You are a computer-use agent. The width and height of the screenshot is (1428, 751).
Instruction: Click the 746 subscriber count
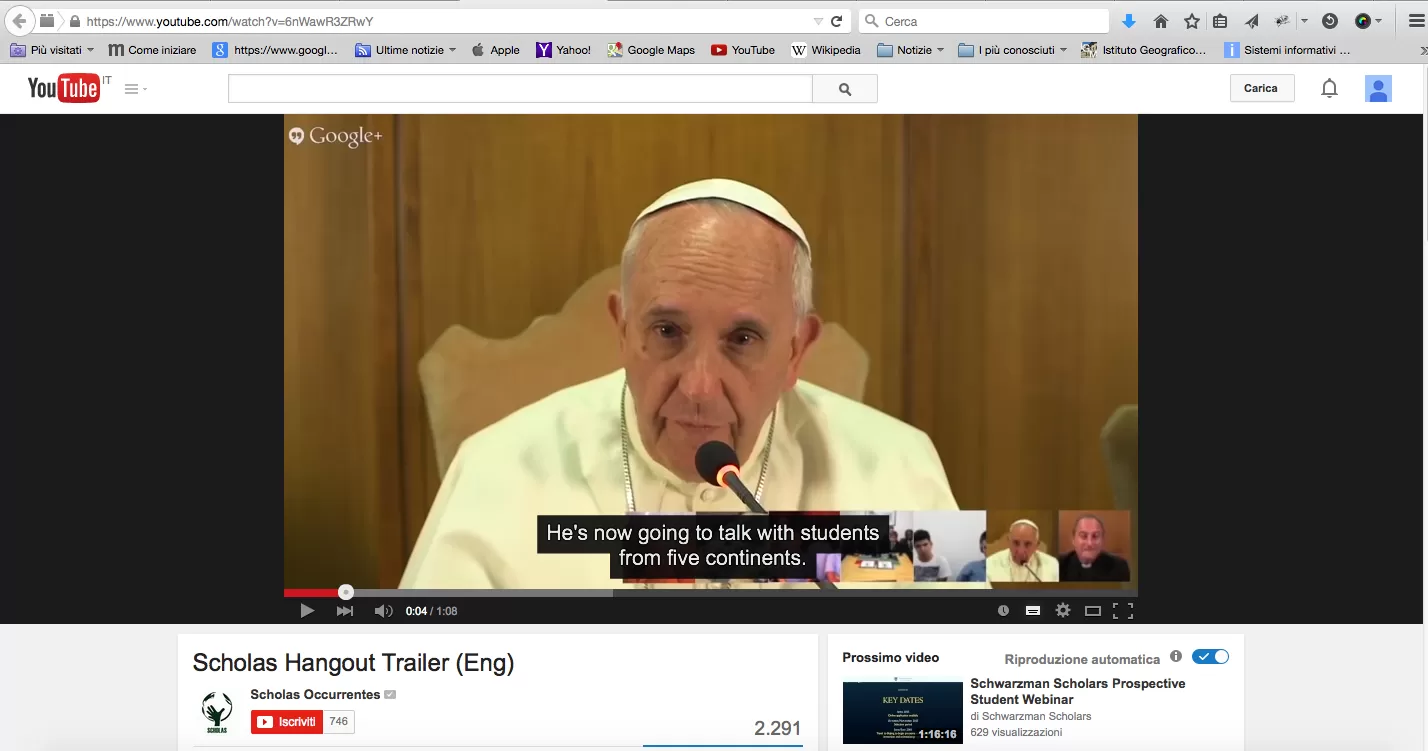tap(339, 722)
